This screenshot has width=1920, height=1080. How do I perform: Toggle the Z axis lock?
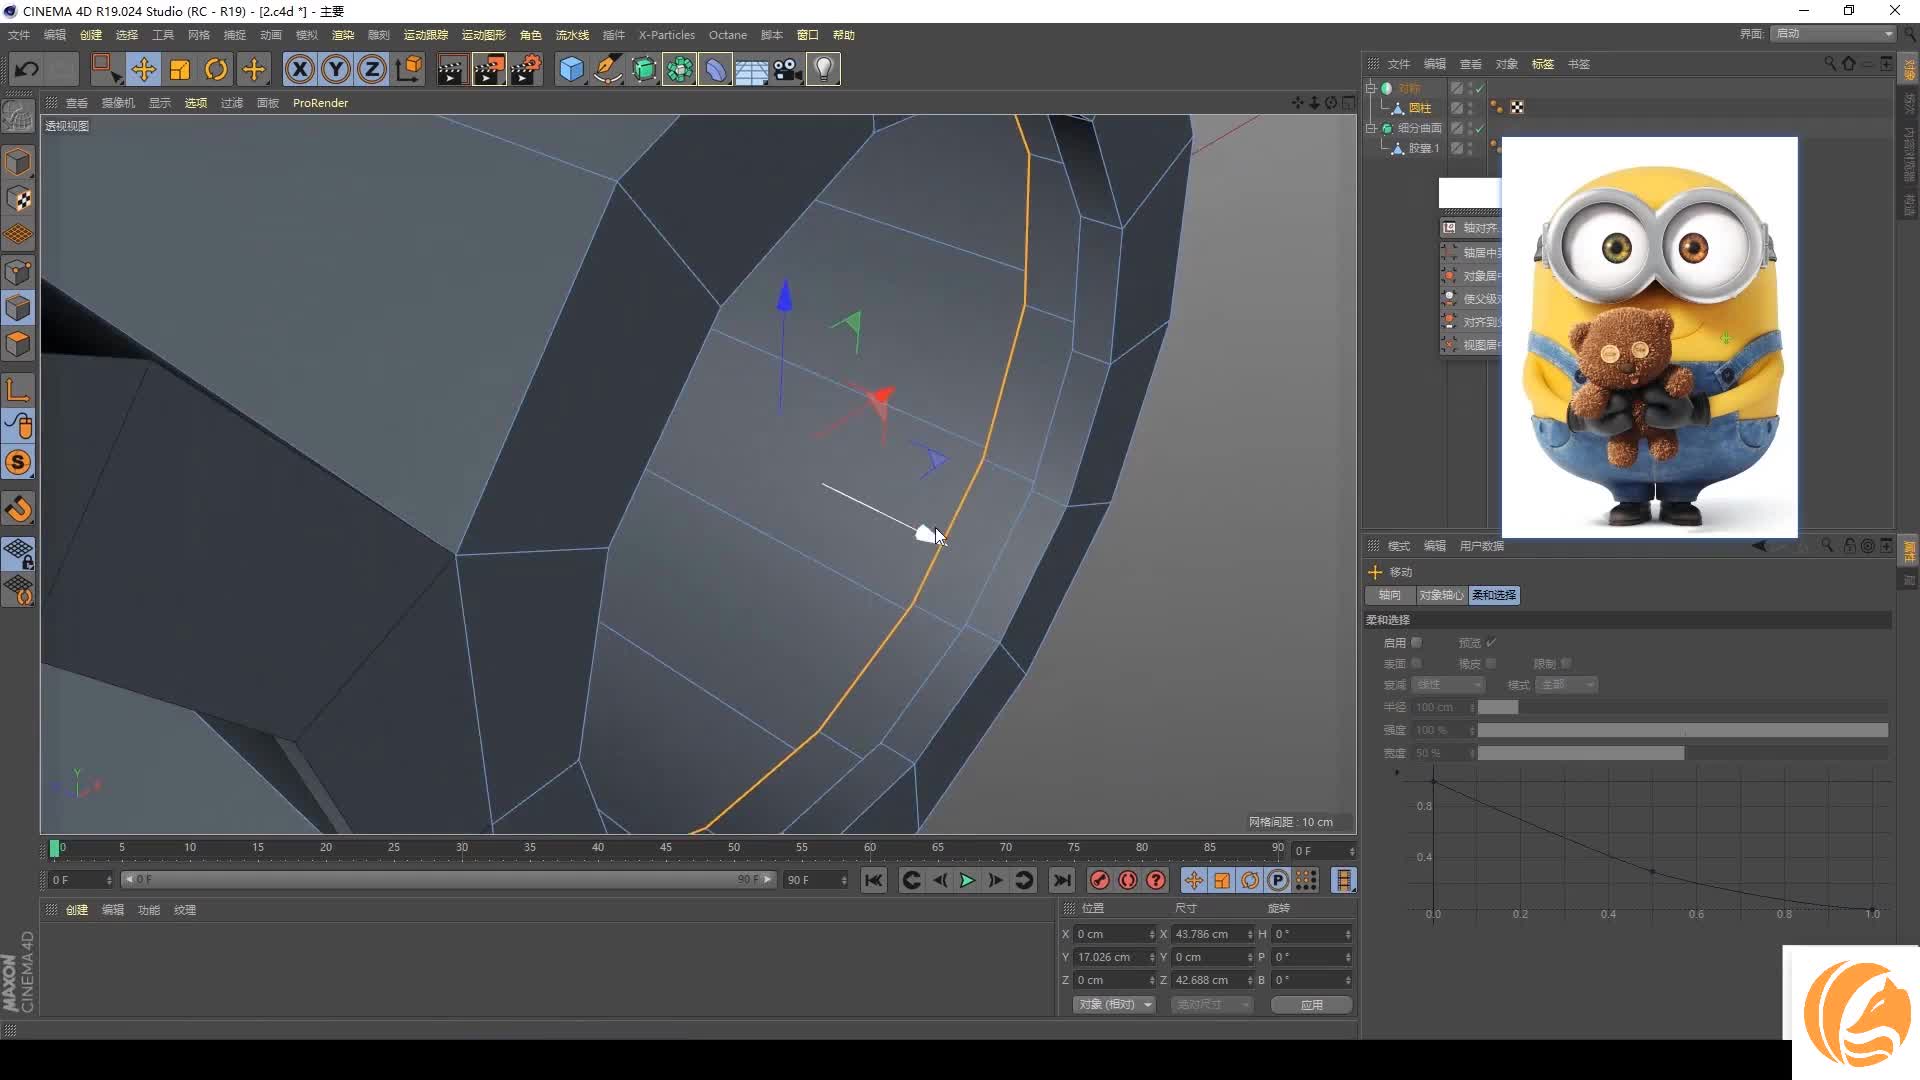coord(372,69)
